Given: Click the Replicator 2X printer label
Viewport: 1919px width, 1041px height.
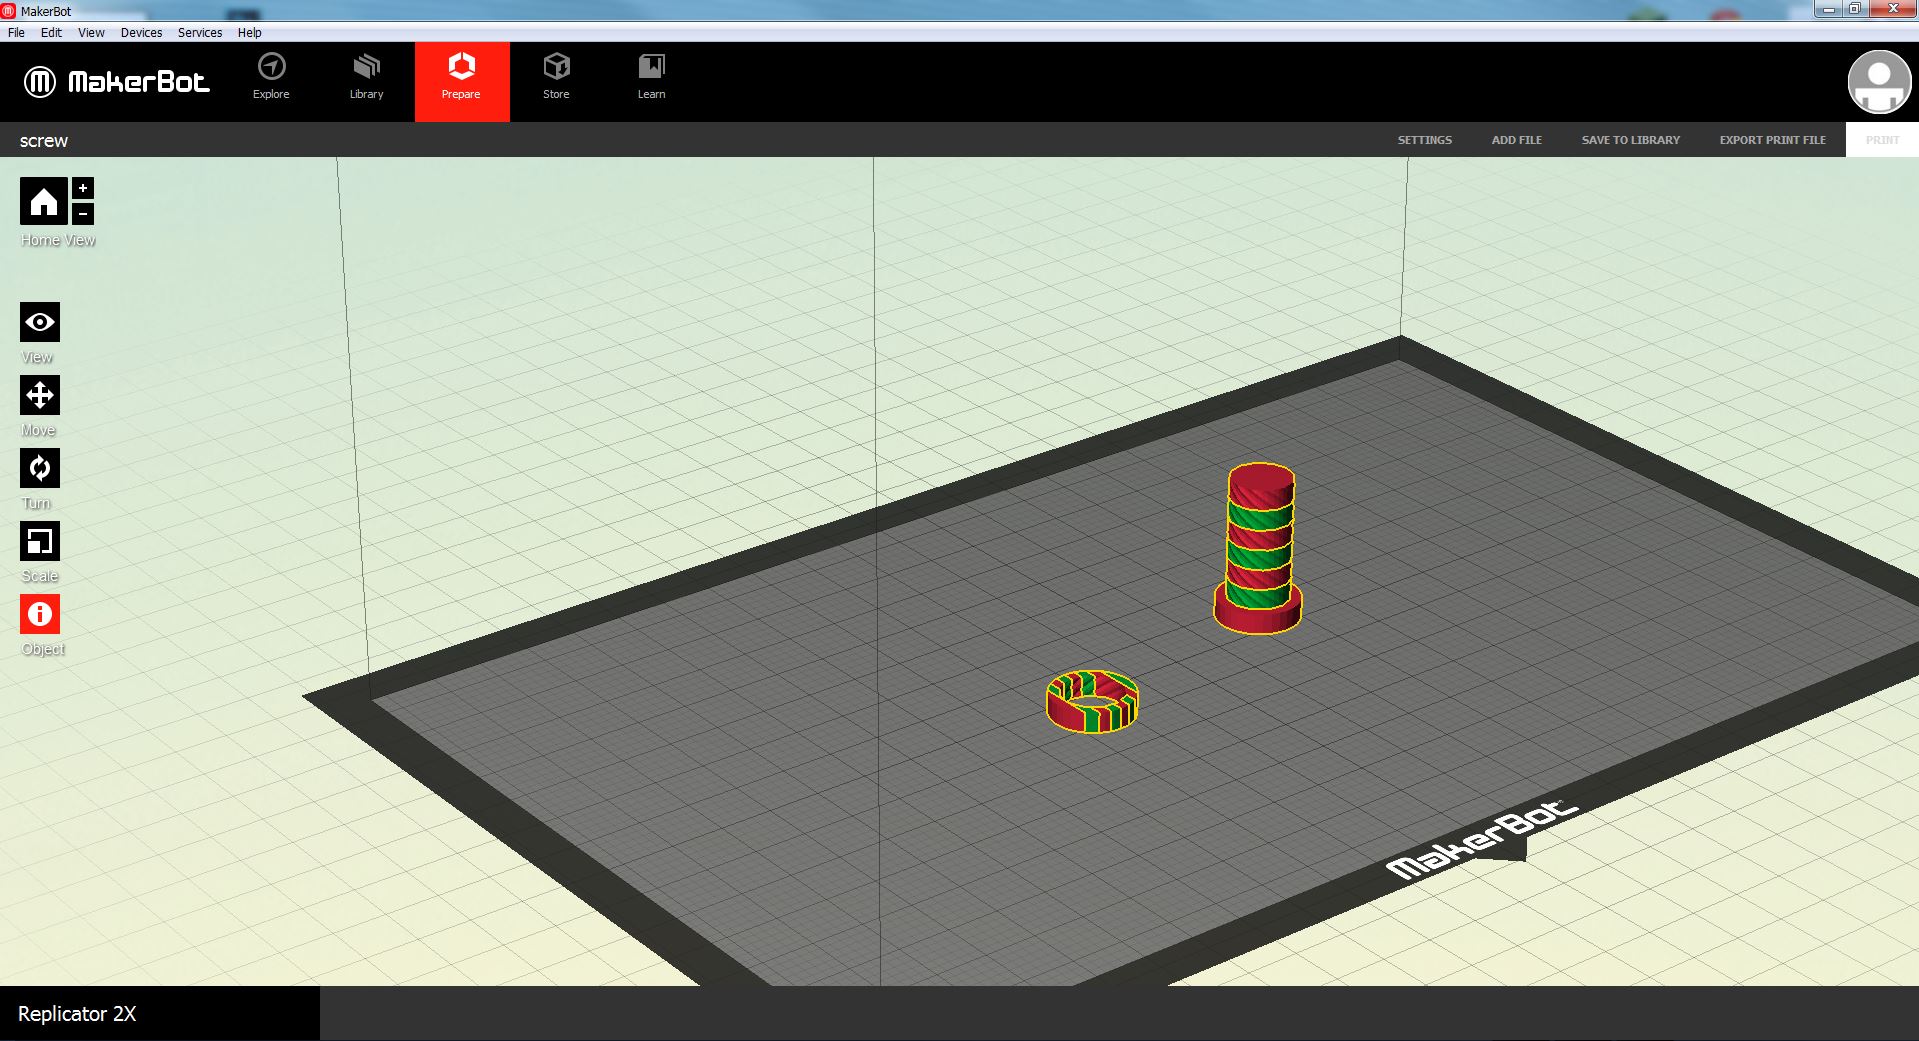Looking at the screenshot, I should [x=77, y=1014].
